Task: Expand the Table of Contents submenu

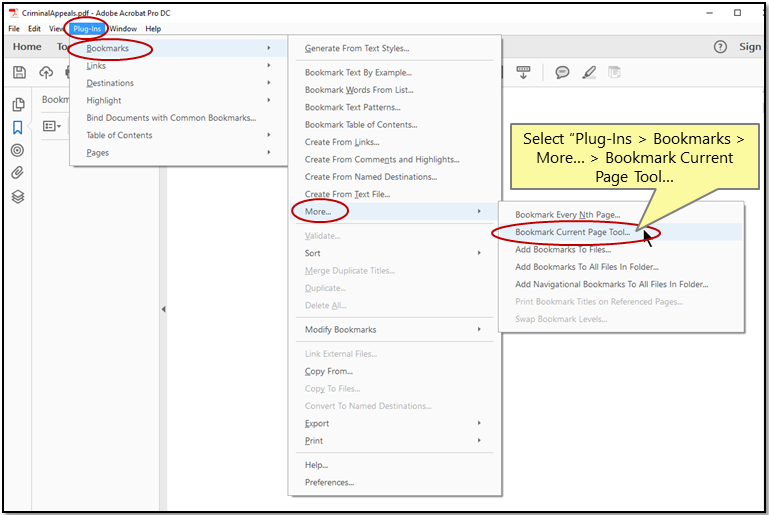Action: pyautogui.click(x=179, y=135)
